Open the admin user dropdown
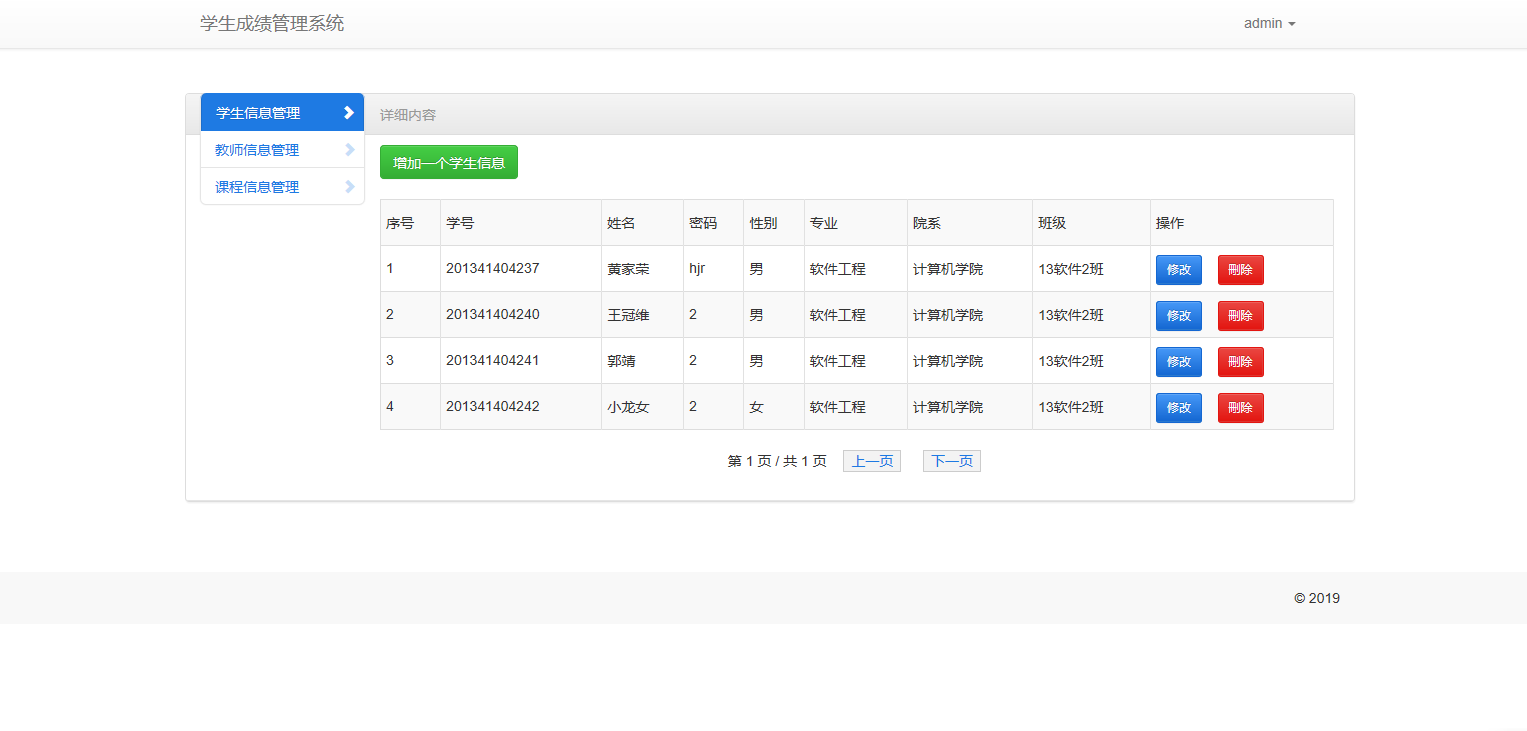This screenshot has width=1527, height=731. point(1269,23)
